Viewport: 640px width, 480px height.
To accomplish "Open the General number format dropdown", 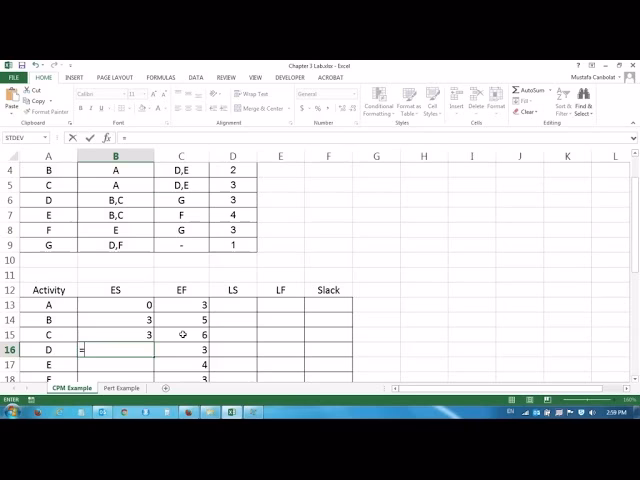I will coord(354,94).
